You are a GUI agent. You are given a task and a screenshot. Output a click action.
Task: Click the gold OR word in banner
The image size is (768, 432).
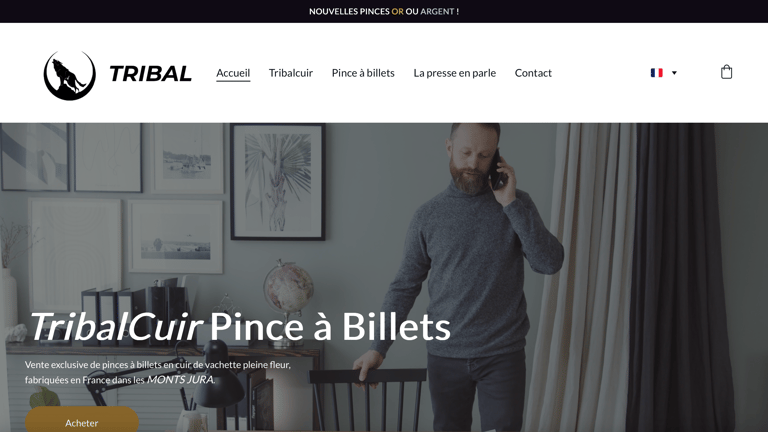(x=397, y=11)
